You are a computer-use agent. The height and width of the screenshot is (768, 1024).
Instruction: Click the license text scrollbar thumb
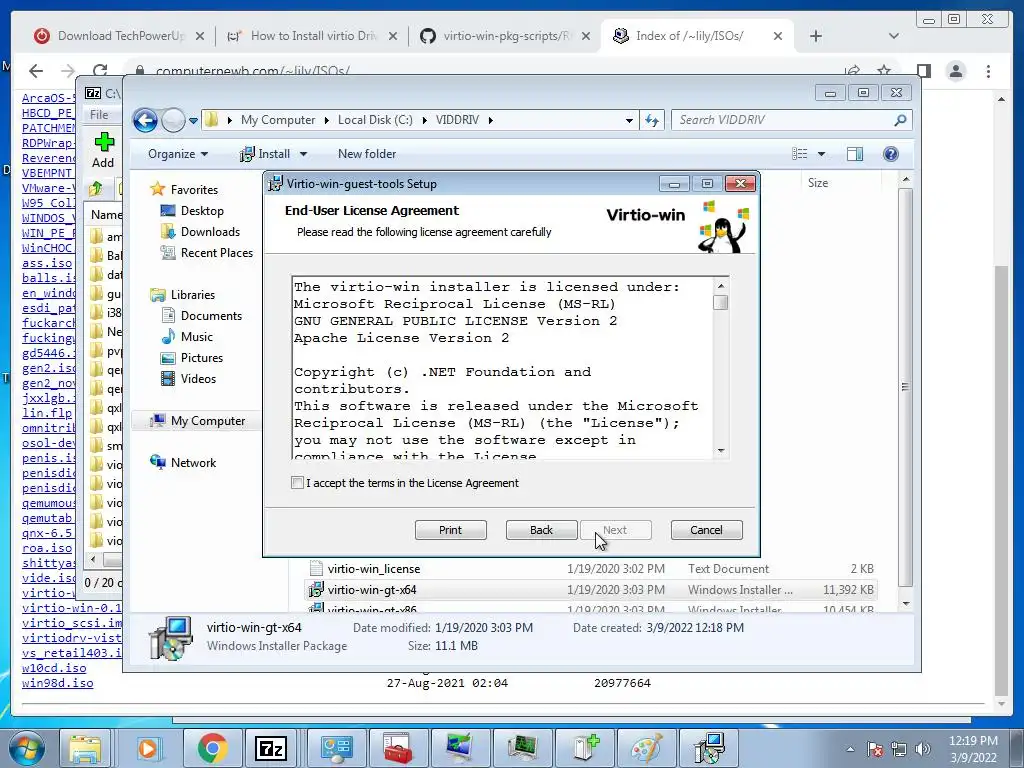point(720,302)
